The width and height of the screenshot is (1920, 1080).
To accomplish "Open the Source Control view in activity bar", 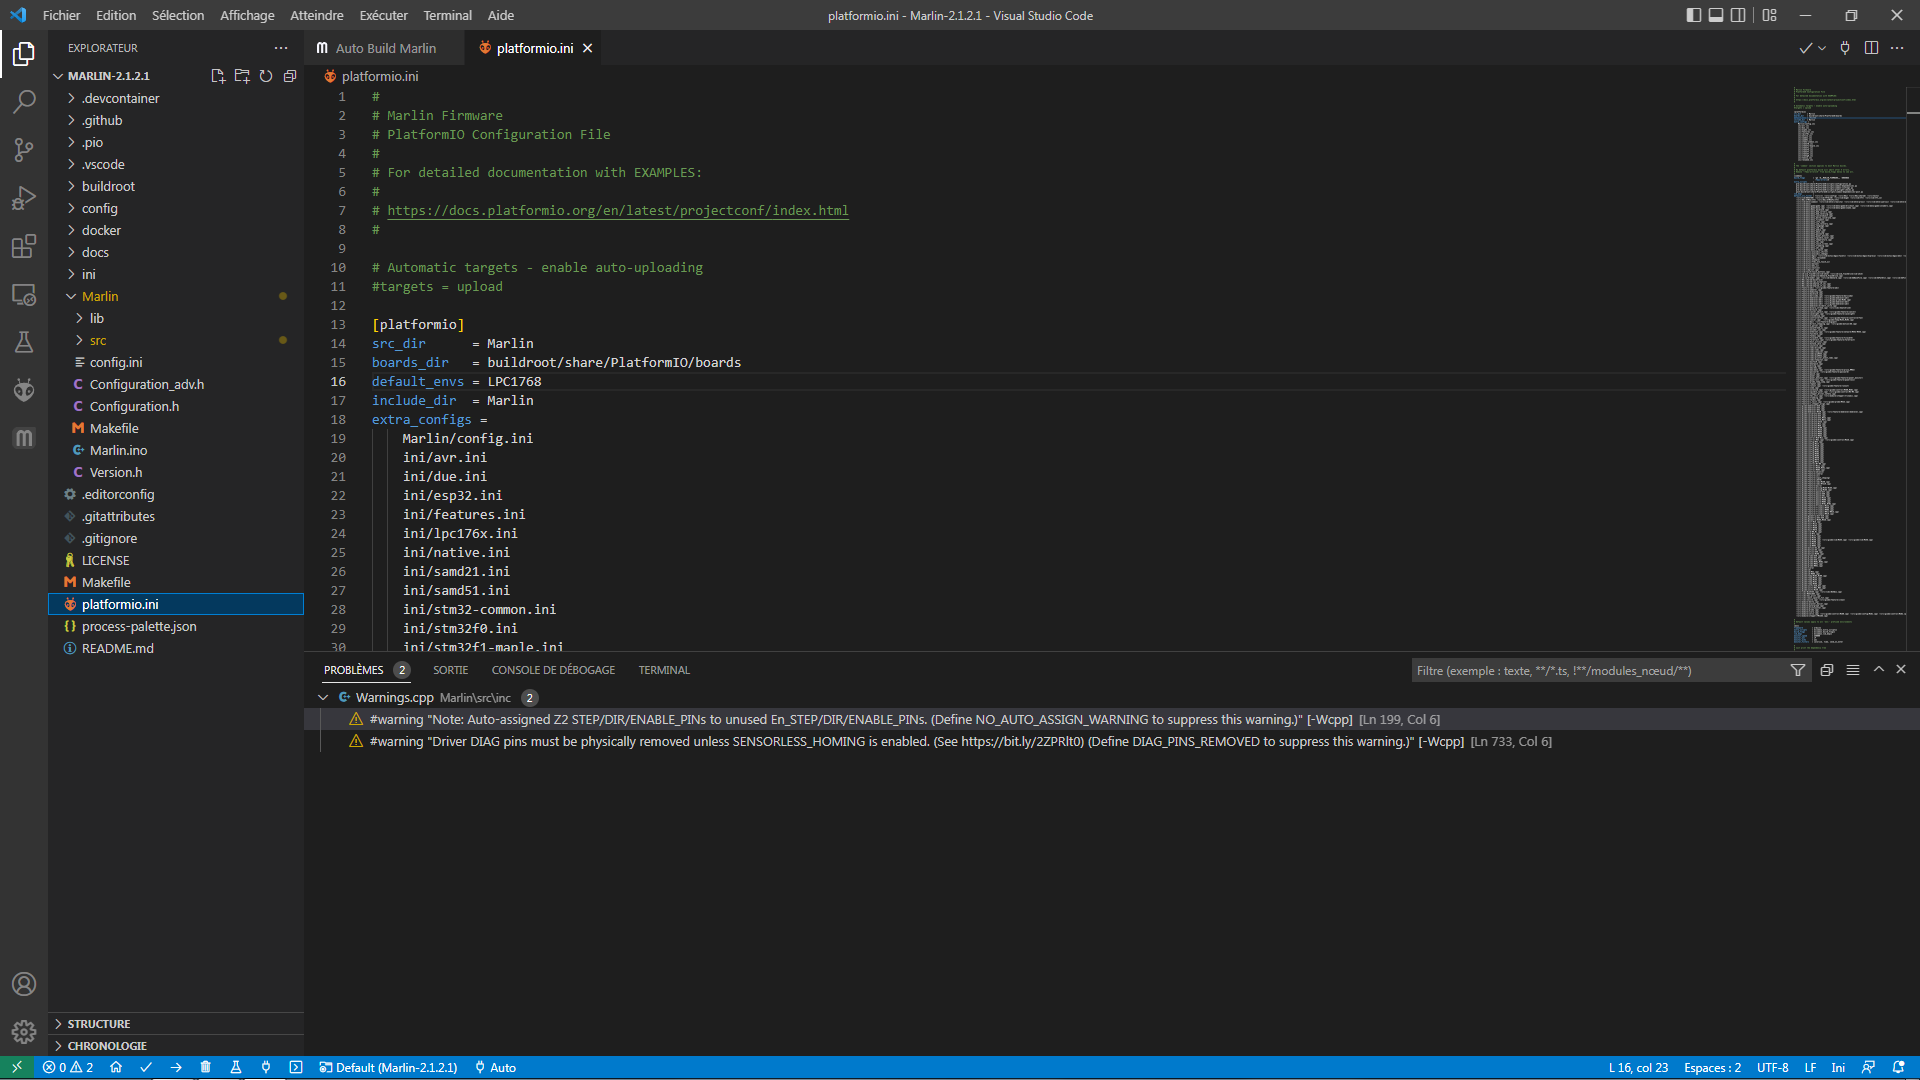I will [x=24, y=150].
